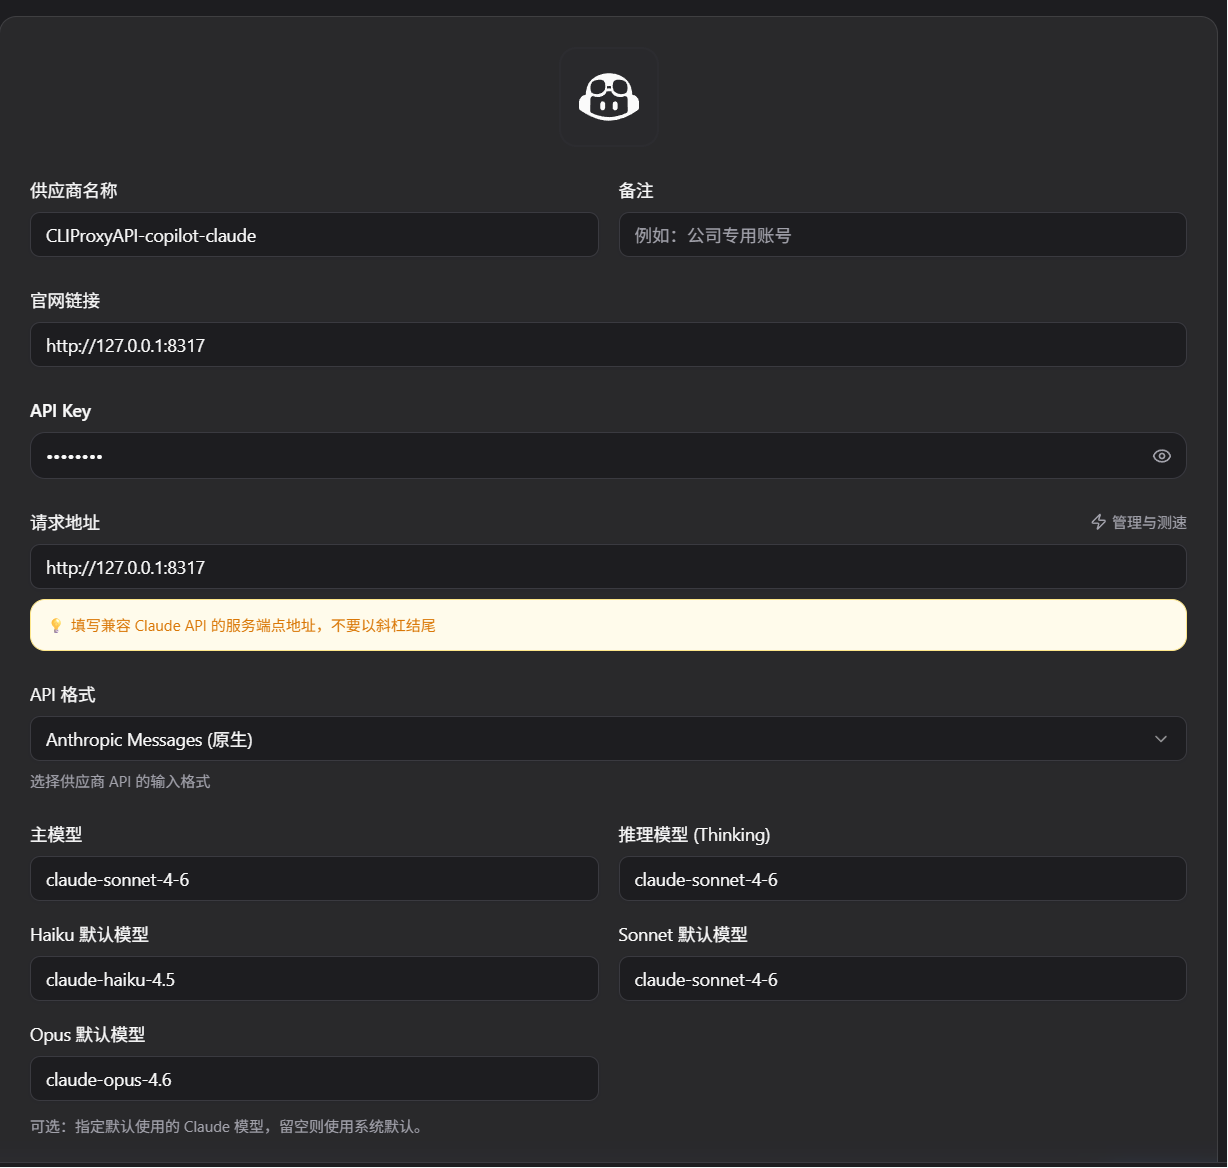
Task: Click the API Key label
Action: (x=60, y=411)
